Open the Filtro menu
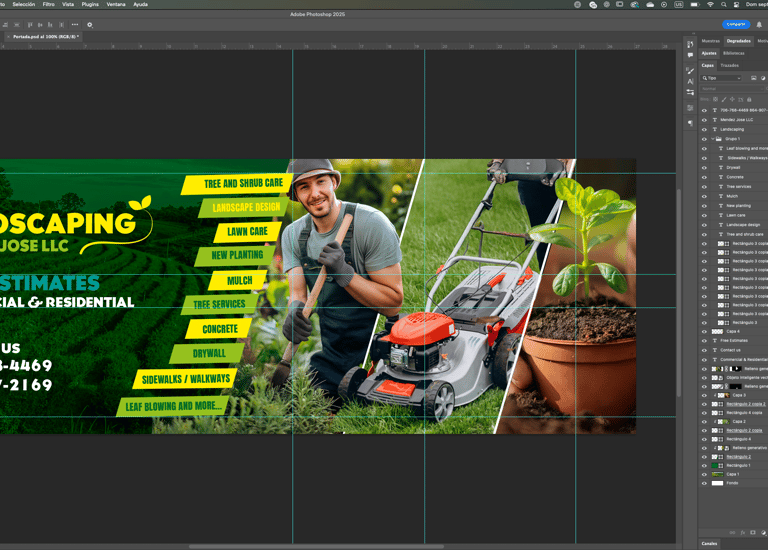The image size is (768, 550). tap(48, 4)
